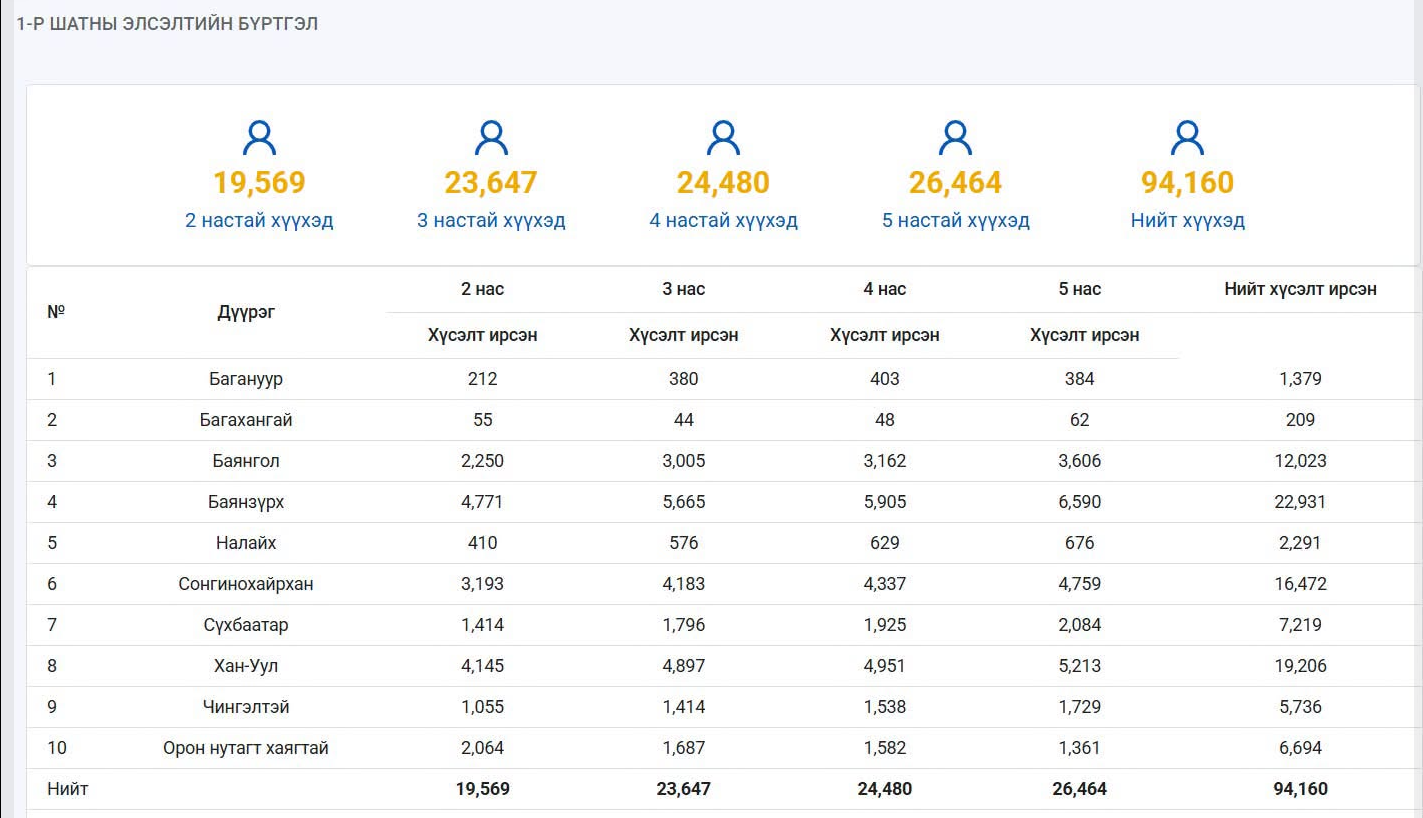Click the № column header
Image resolution: width=1423 pixels, height=818 pixels.
pyautogui.click(x=56, y=311)
